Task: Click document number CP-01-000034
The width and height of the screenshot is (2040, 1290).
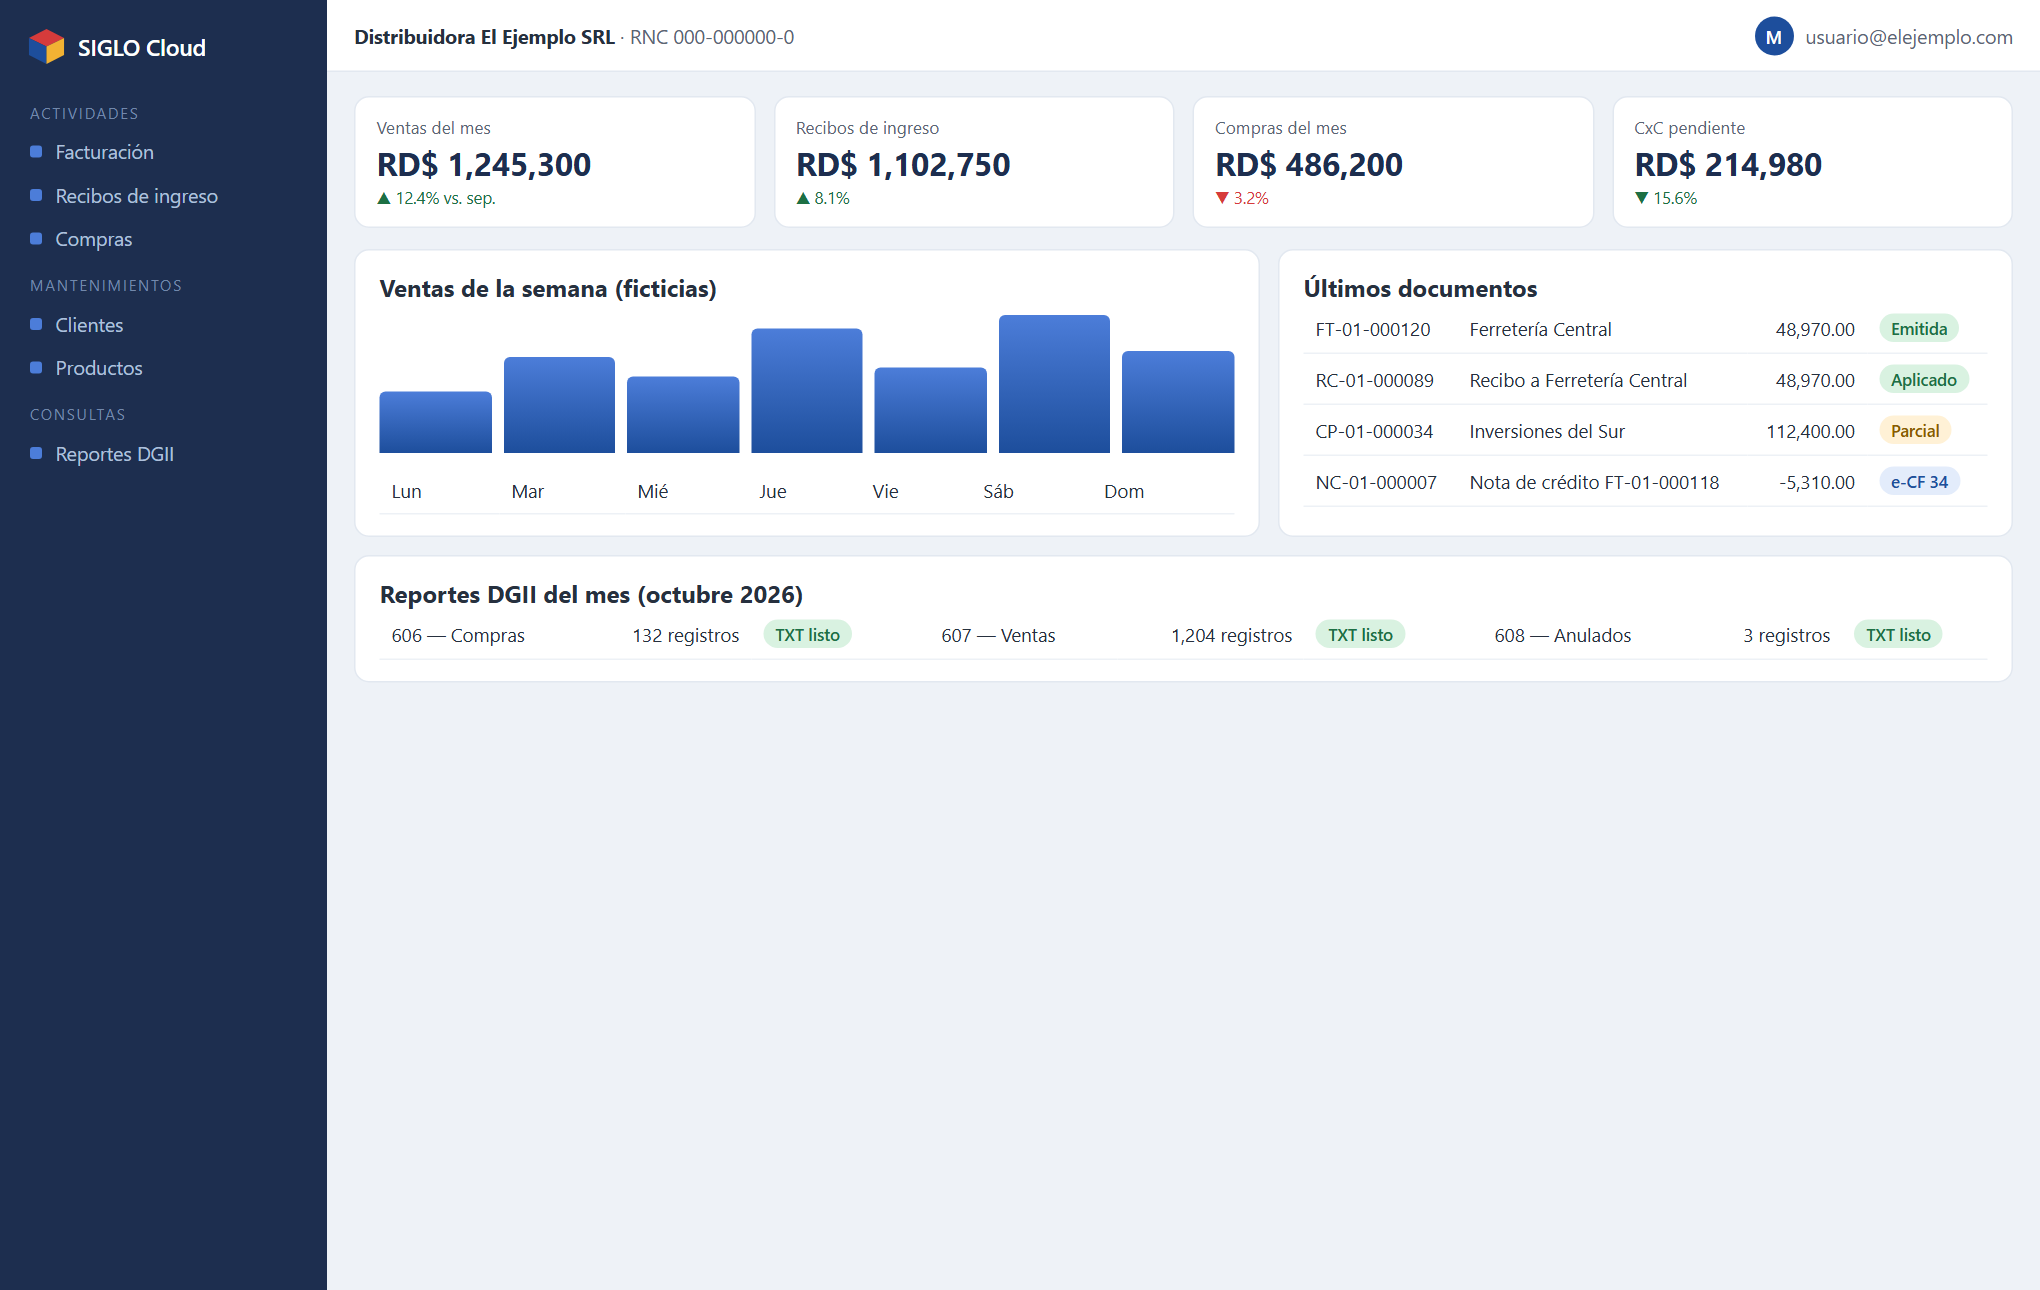Action: click(1374, 432)
